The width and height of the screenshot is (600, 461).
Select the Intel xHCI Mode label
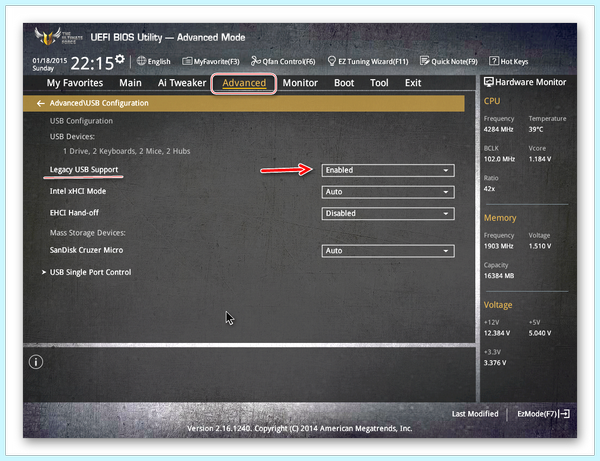(78, 191)
